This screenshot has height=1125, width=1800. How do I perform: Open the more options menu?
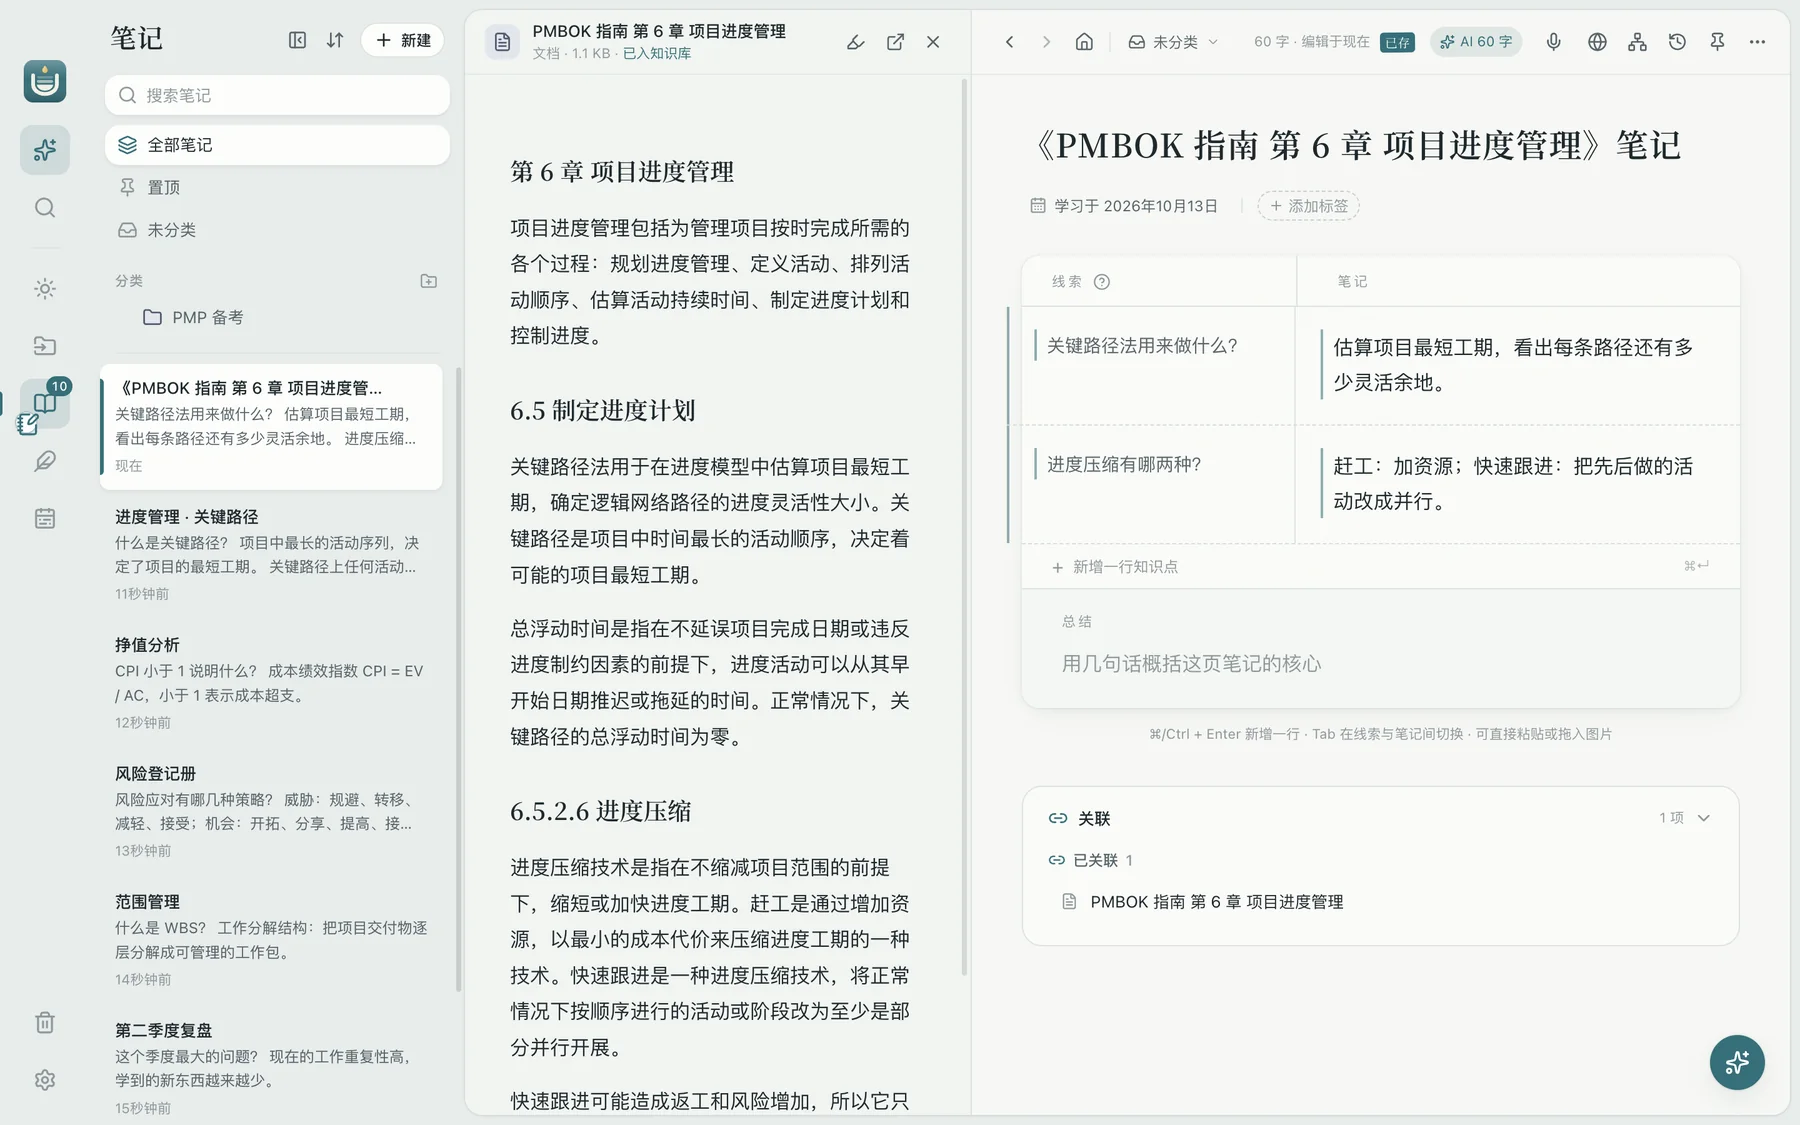click(1757, 42)
